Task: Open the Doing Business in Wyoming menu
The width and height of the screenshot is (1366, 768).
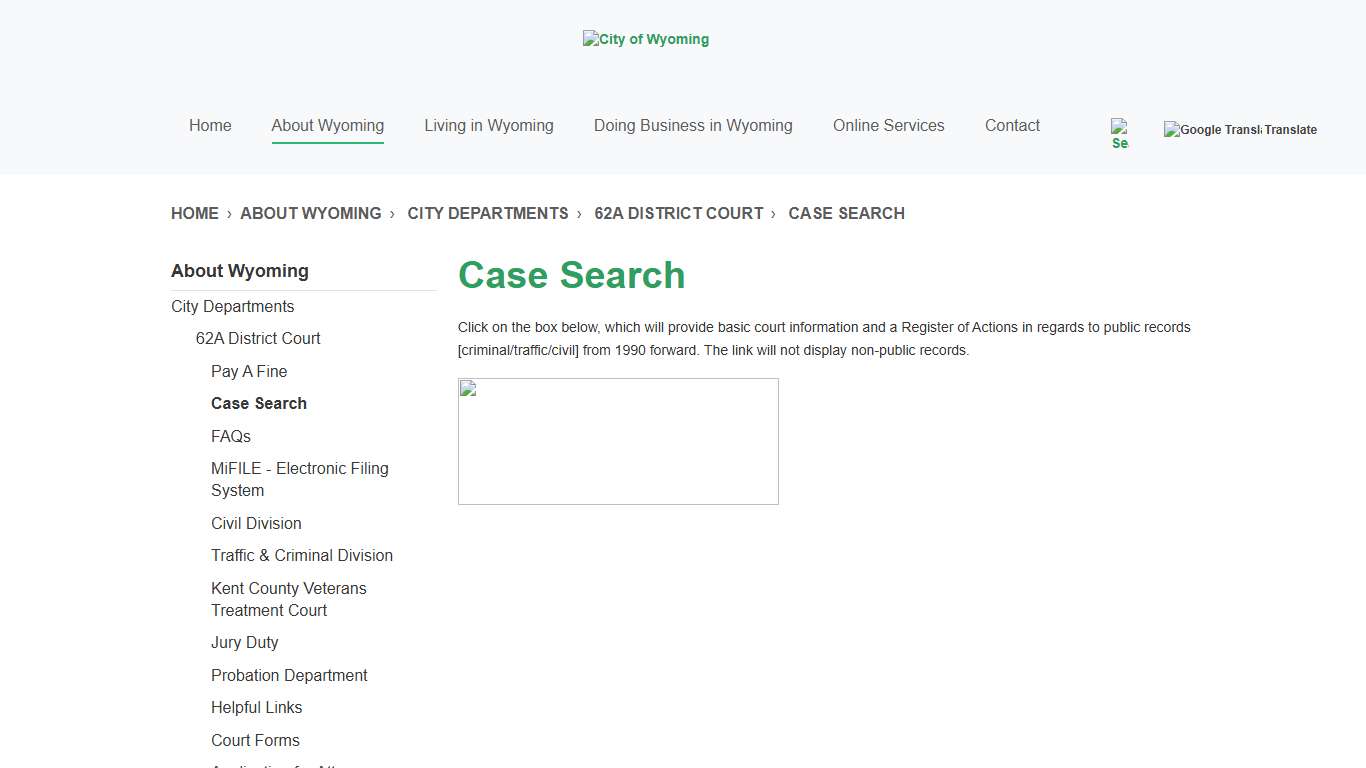Action: 692,125
